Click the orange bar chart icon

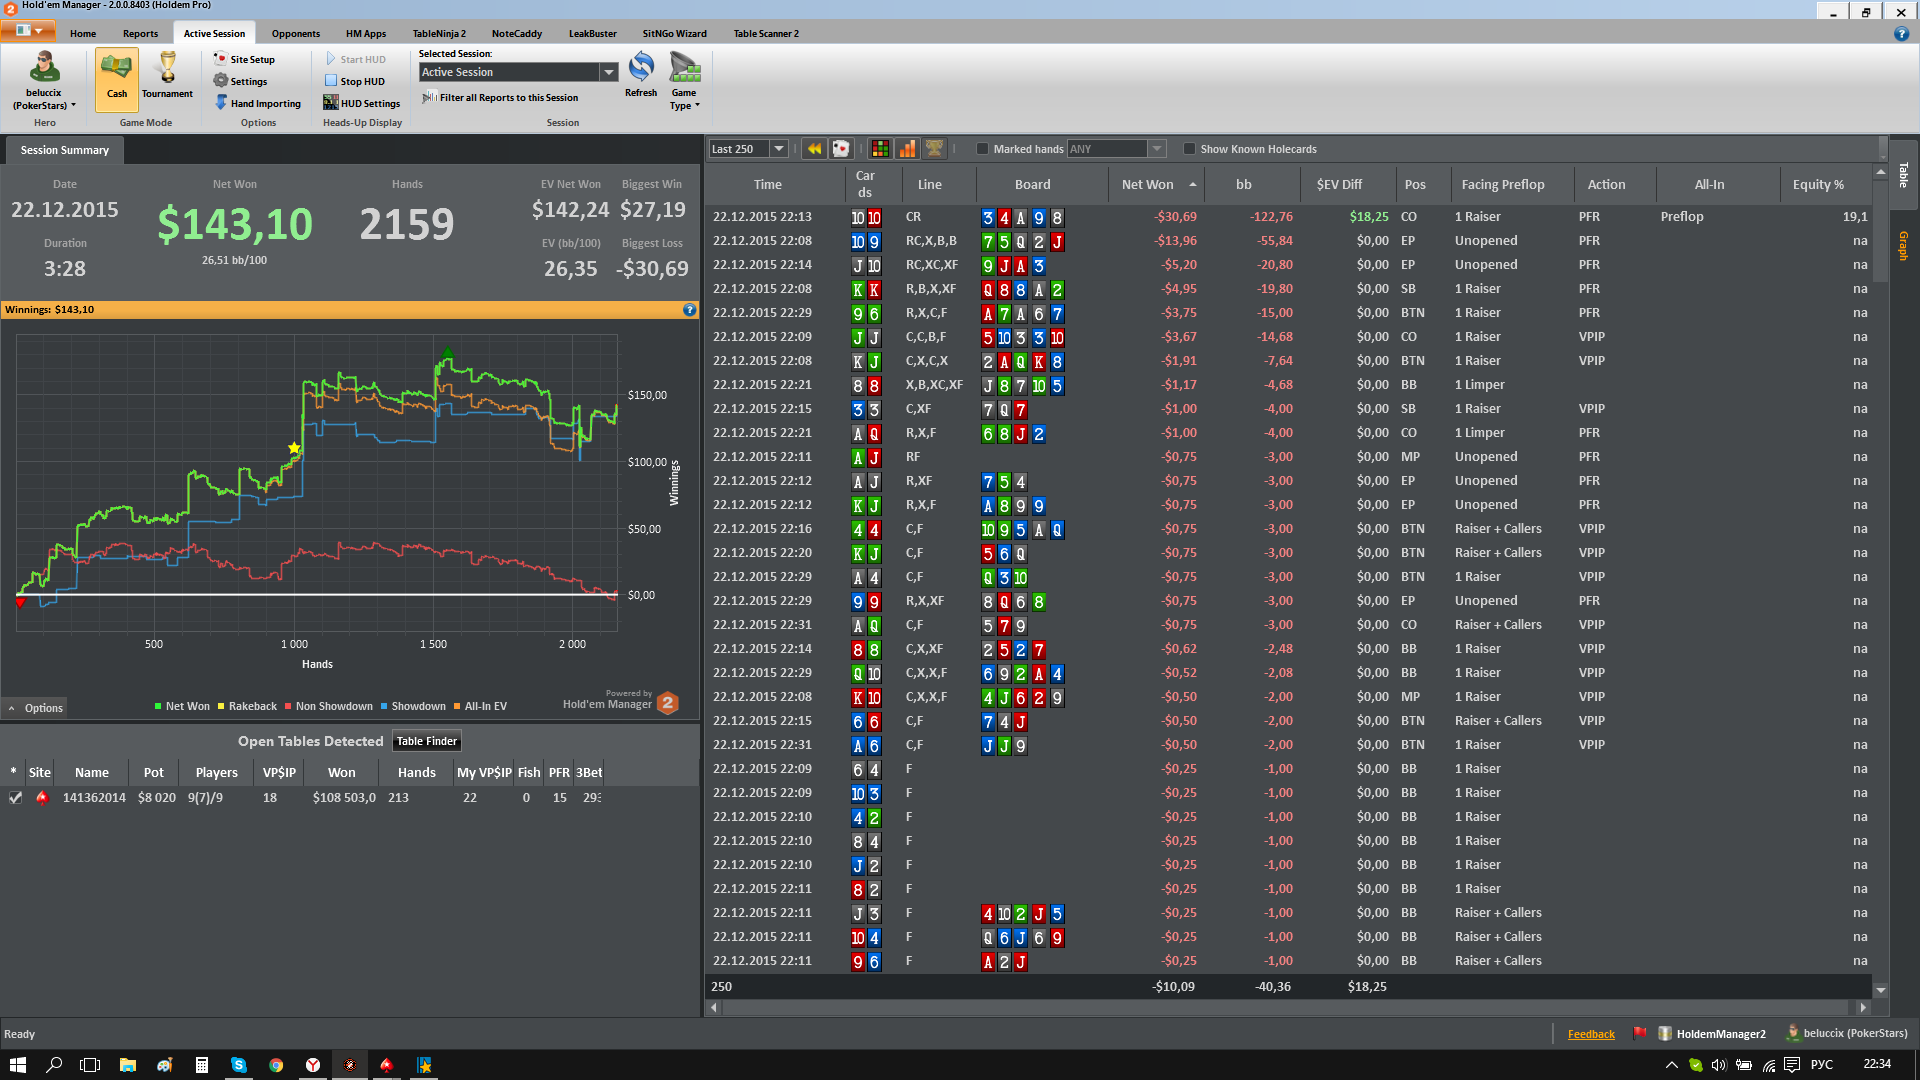click(907, 149)
